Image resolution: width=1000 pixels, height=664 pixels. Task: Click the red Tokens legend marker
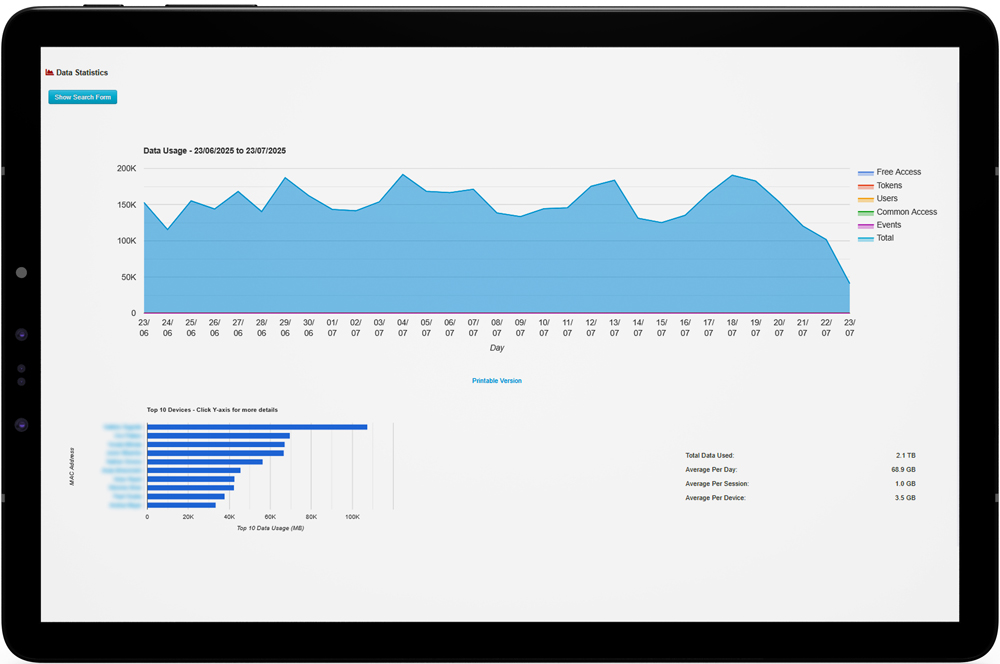point(864,185)
